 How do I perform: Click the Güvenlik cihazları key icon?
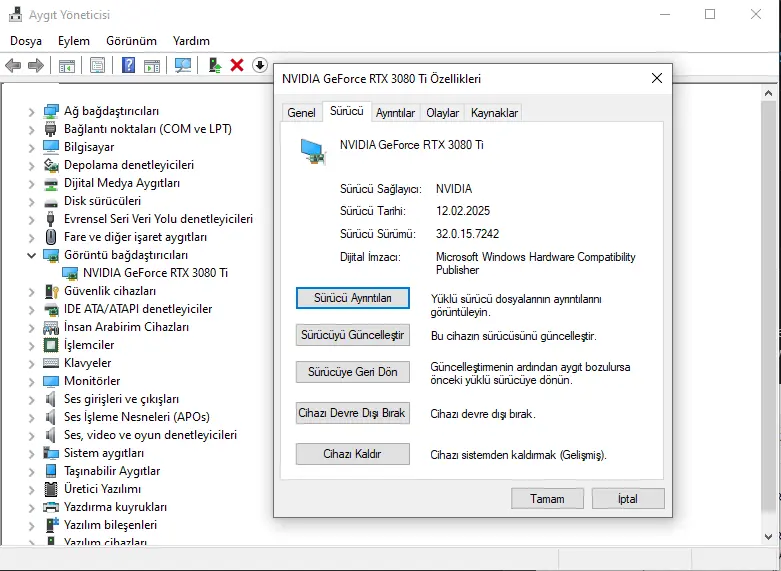click(52, 291)
